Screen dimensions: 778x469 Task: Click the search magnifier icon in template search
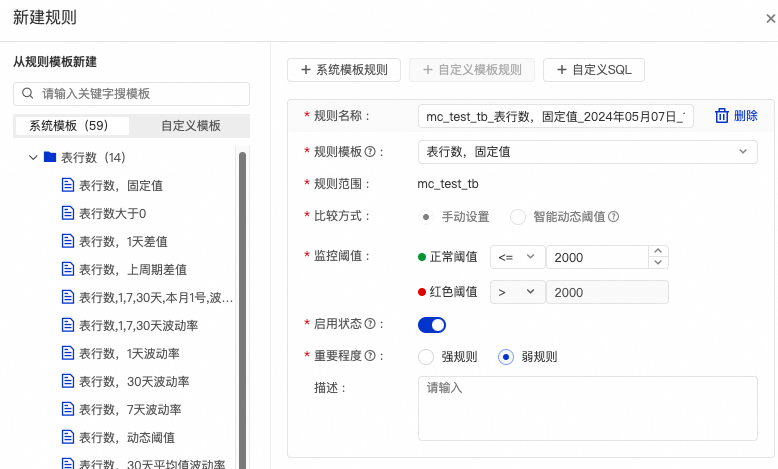tap(28, 93)
